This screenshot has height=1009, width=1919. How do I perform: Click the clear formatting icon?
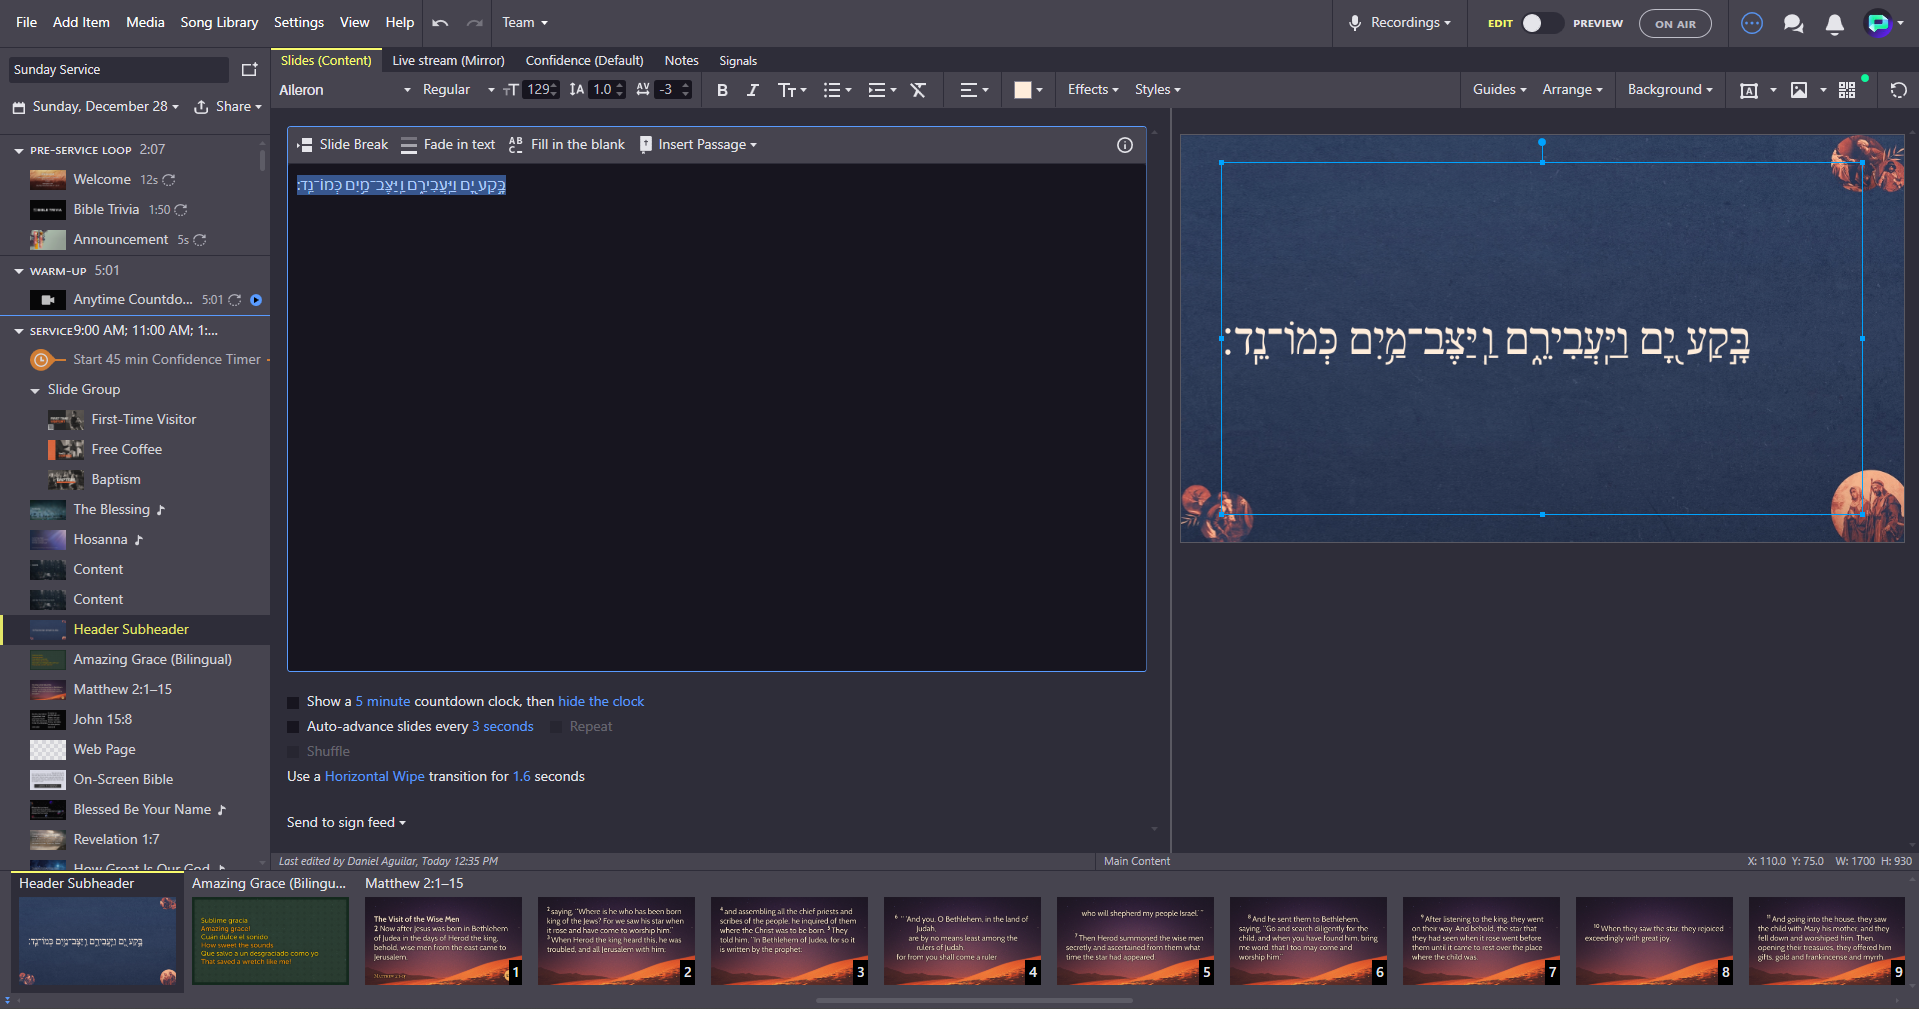coord(918,90)
